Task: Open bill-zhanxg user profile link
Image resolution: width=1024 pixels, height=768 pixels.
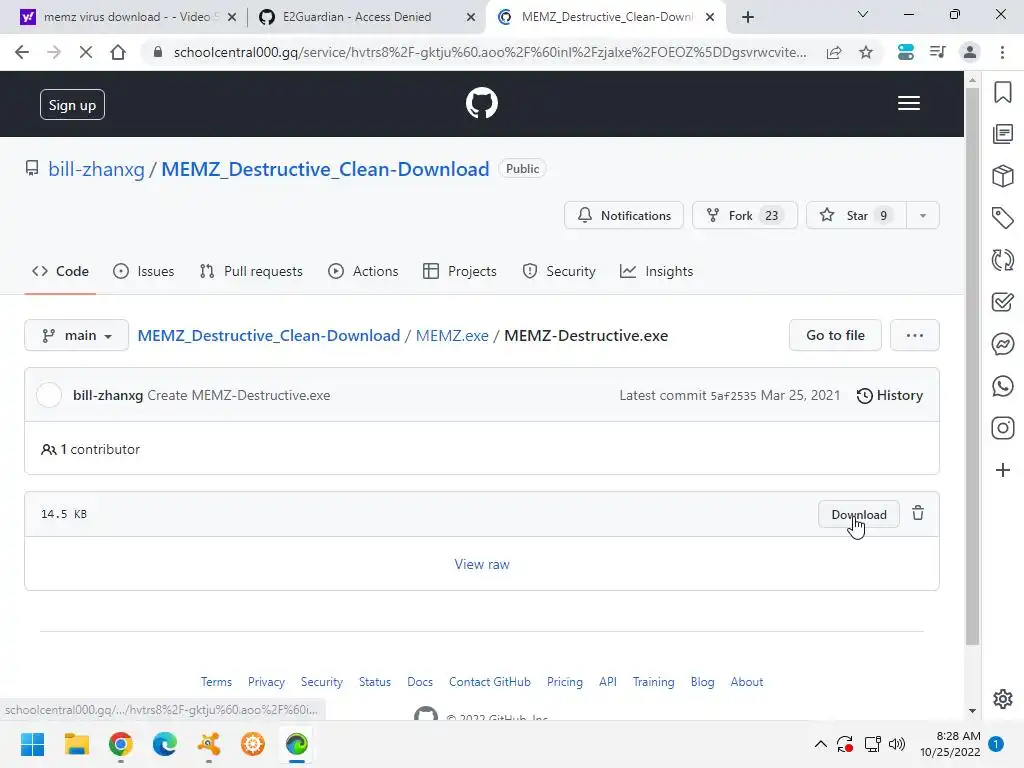Action: (x=96, y=169)
